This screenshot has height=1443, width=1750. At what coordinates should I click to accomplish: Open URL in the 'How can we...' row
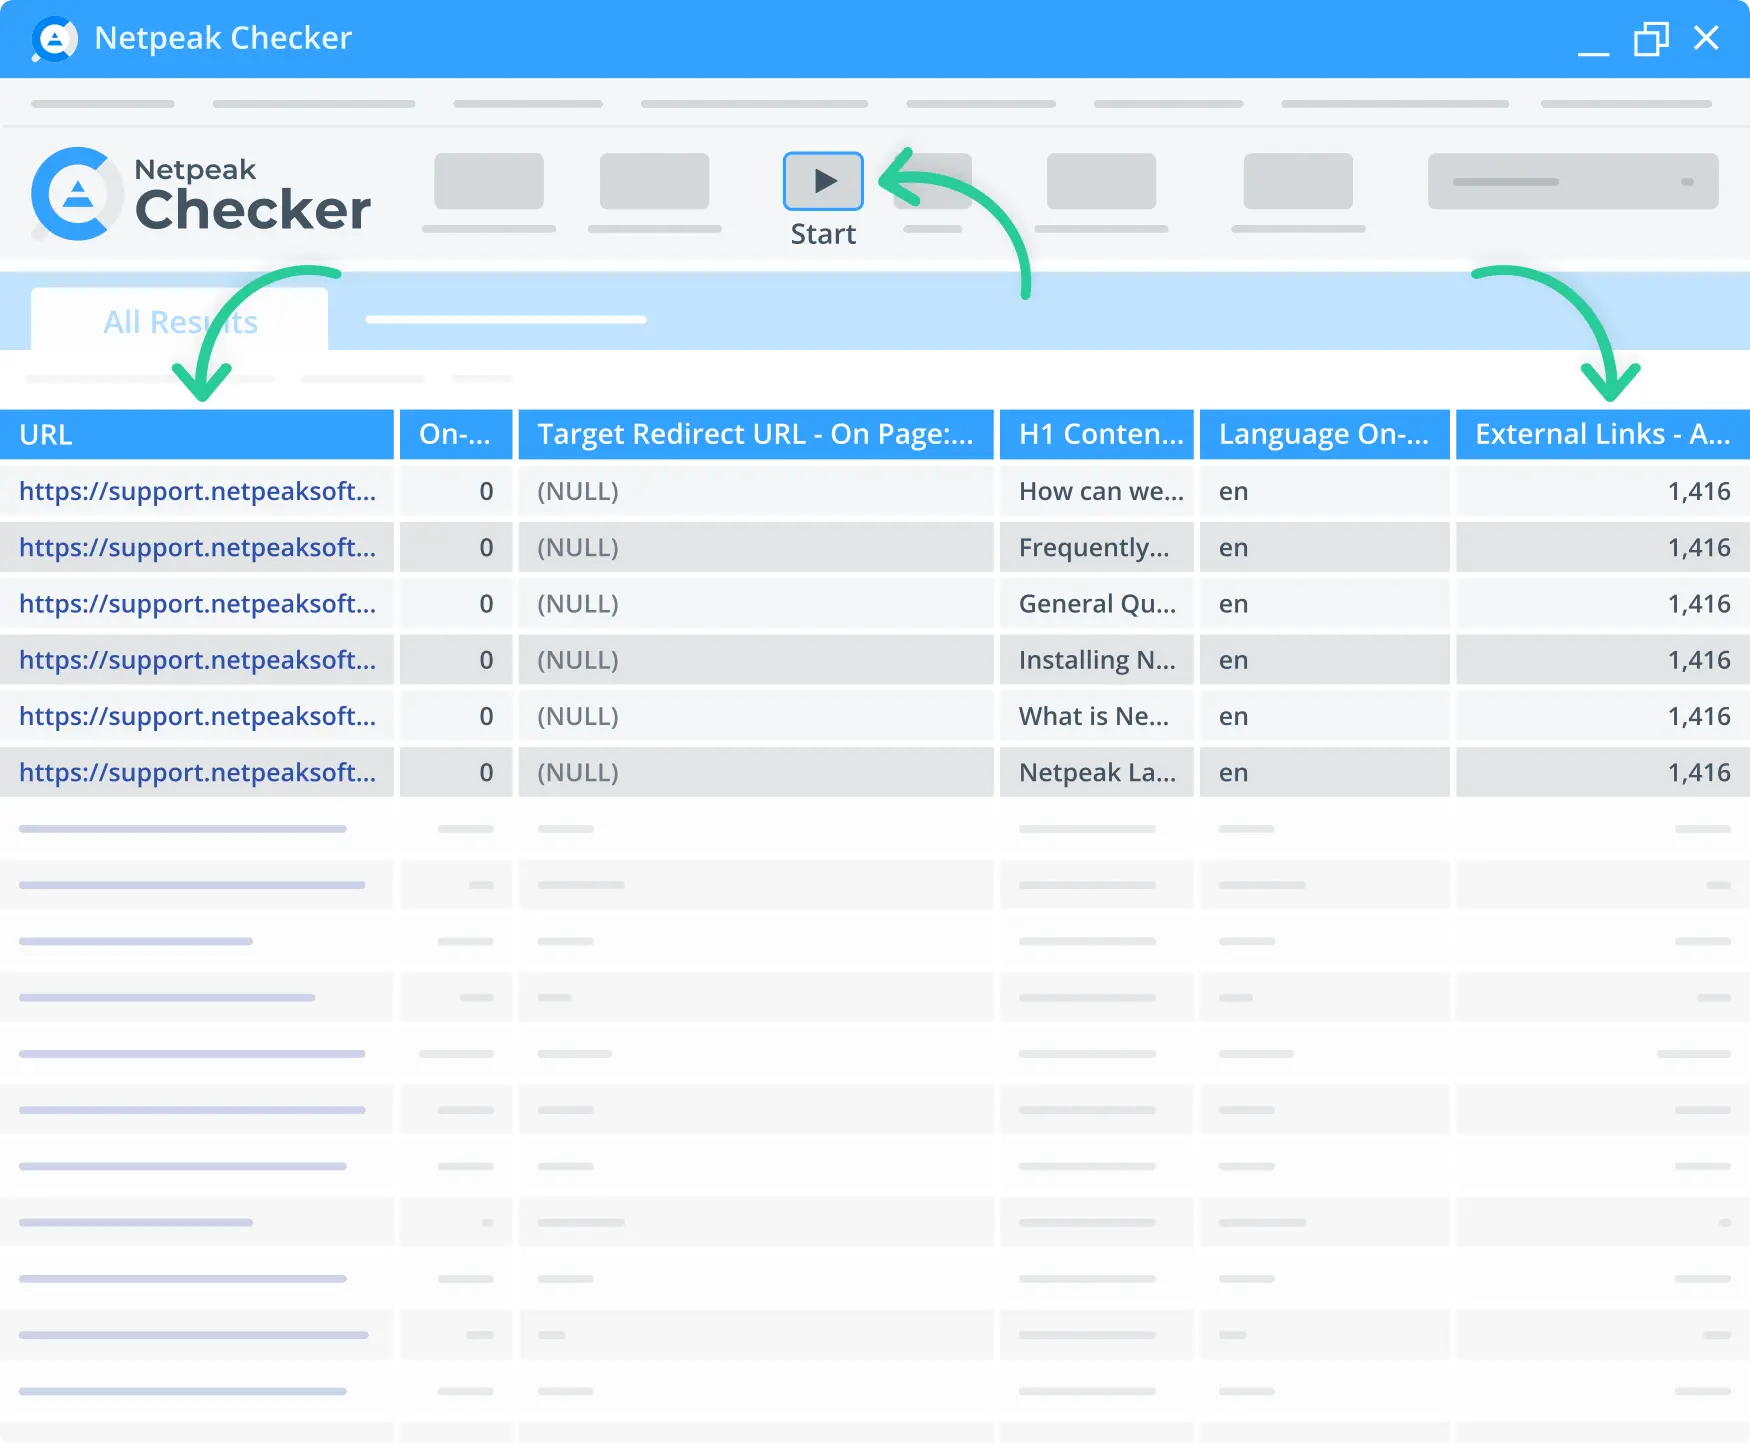point(198,491)
